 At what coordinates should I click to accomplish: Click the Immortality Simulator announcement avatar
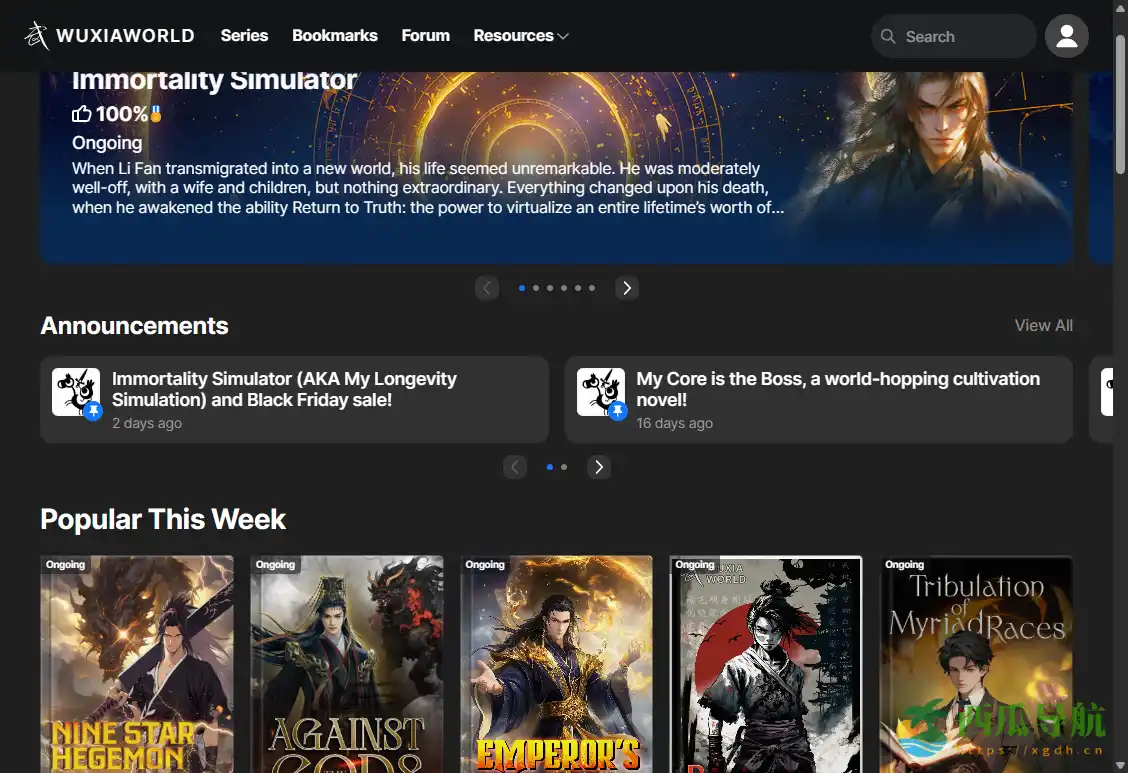click(76, 392)
